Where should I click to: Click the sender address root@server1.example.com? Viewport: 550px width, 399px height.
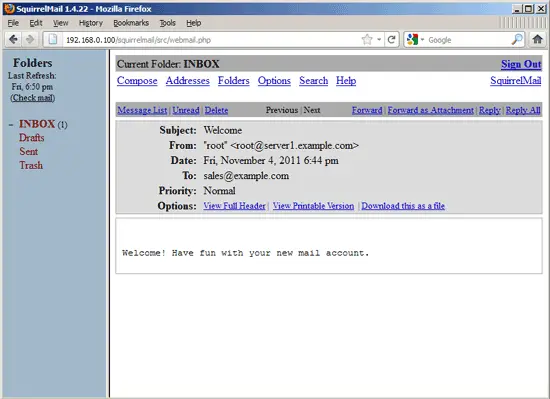(294, 146)
